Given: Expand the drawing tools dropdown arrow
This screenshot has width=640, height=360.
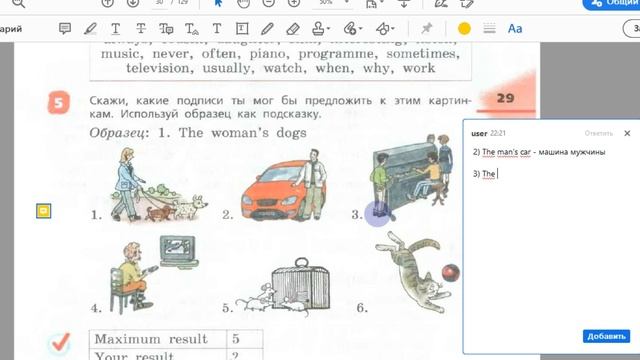Looking at the screenshot, I should (x=393, y=29).
